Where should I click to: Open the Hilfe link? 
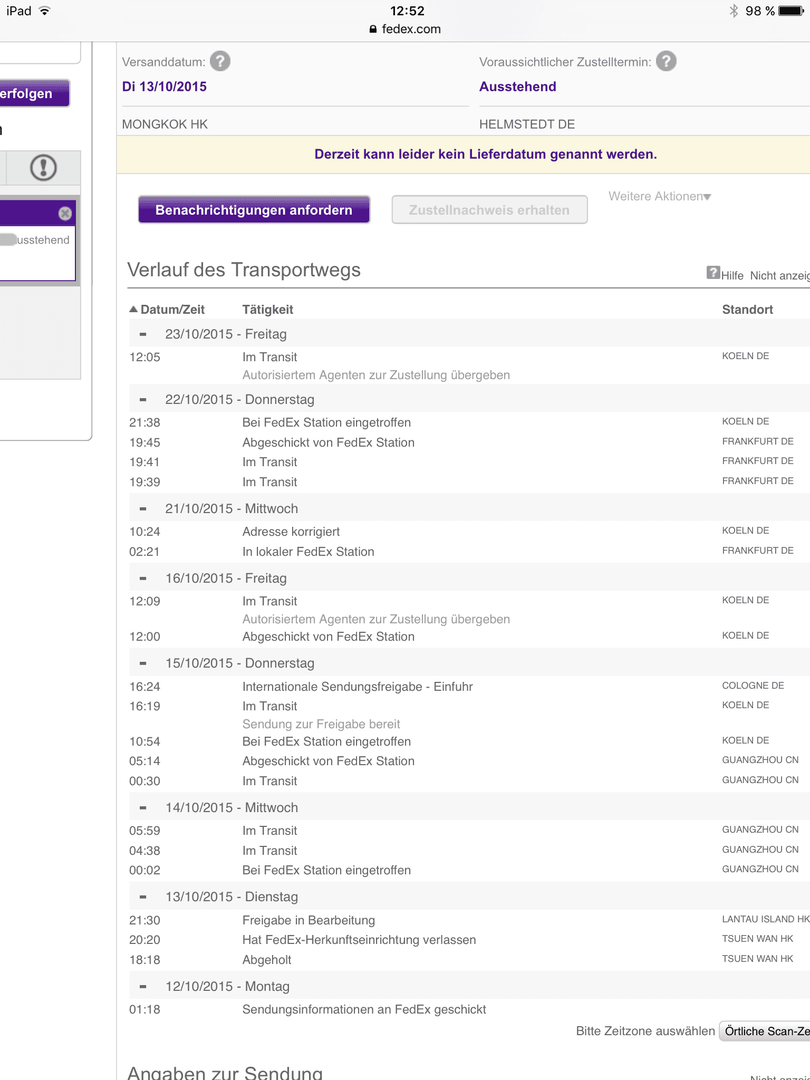(x=732, y=276)
